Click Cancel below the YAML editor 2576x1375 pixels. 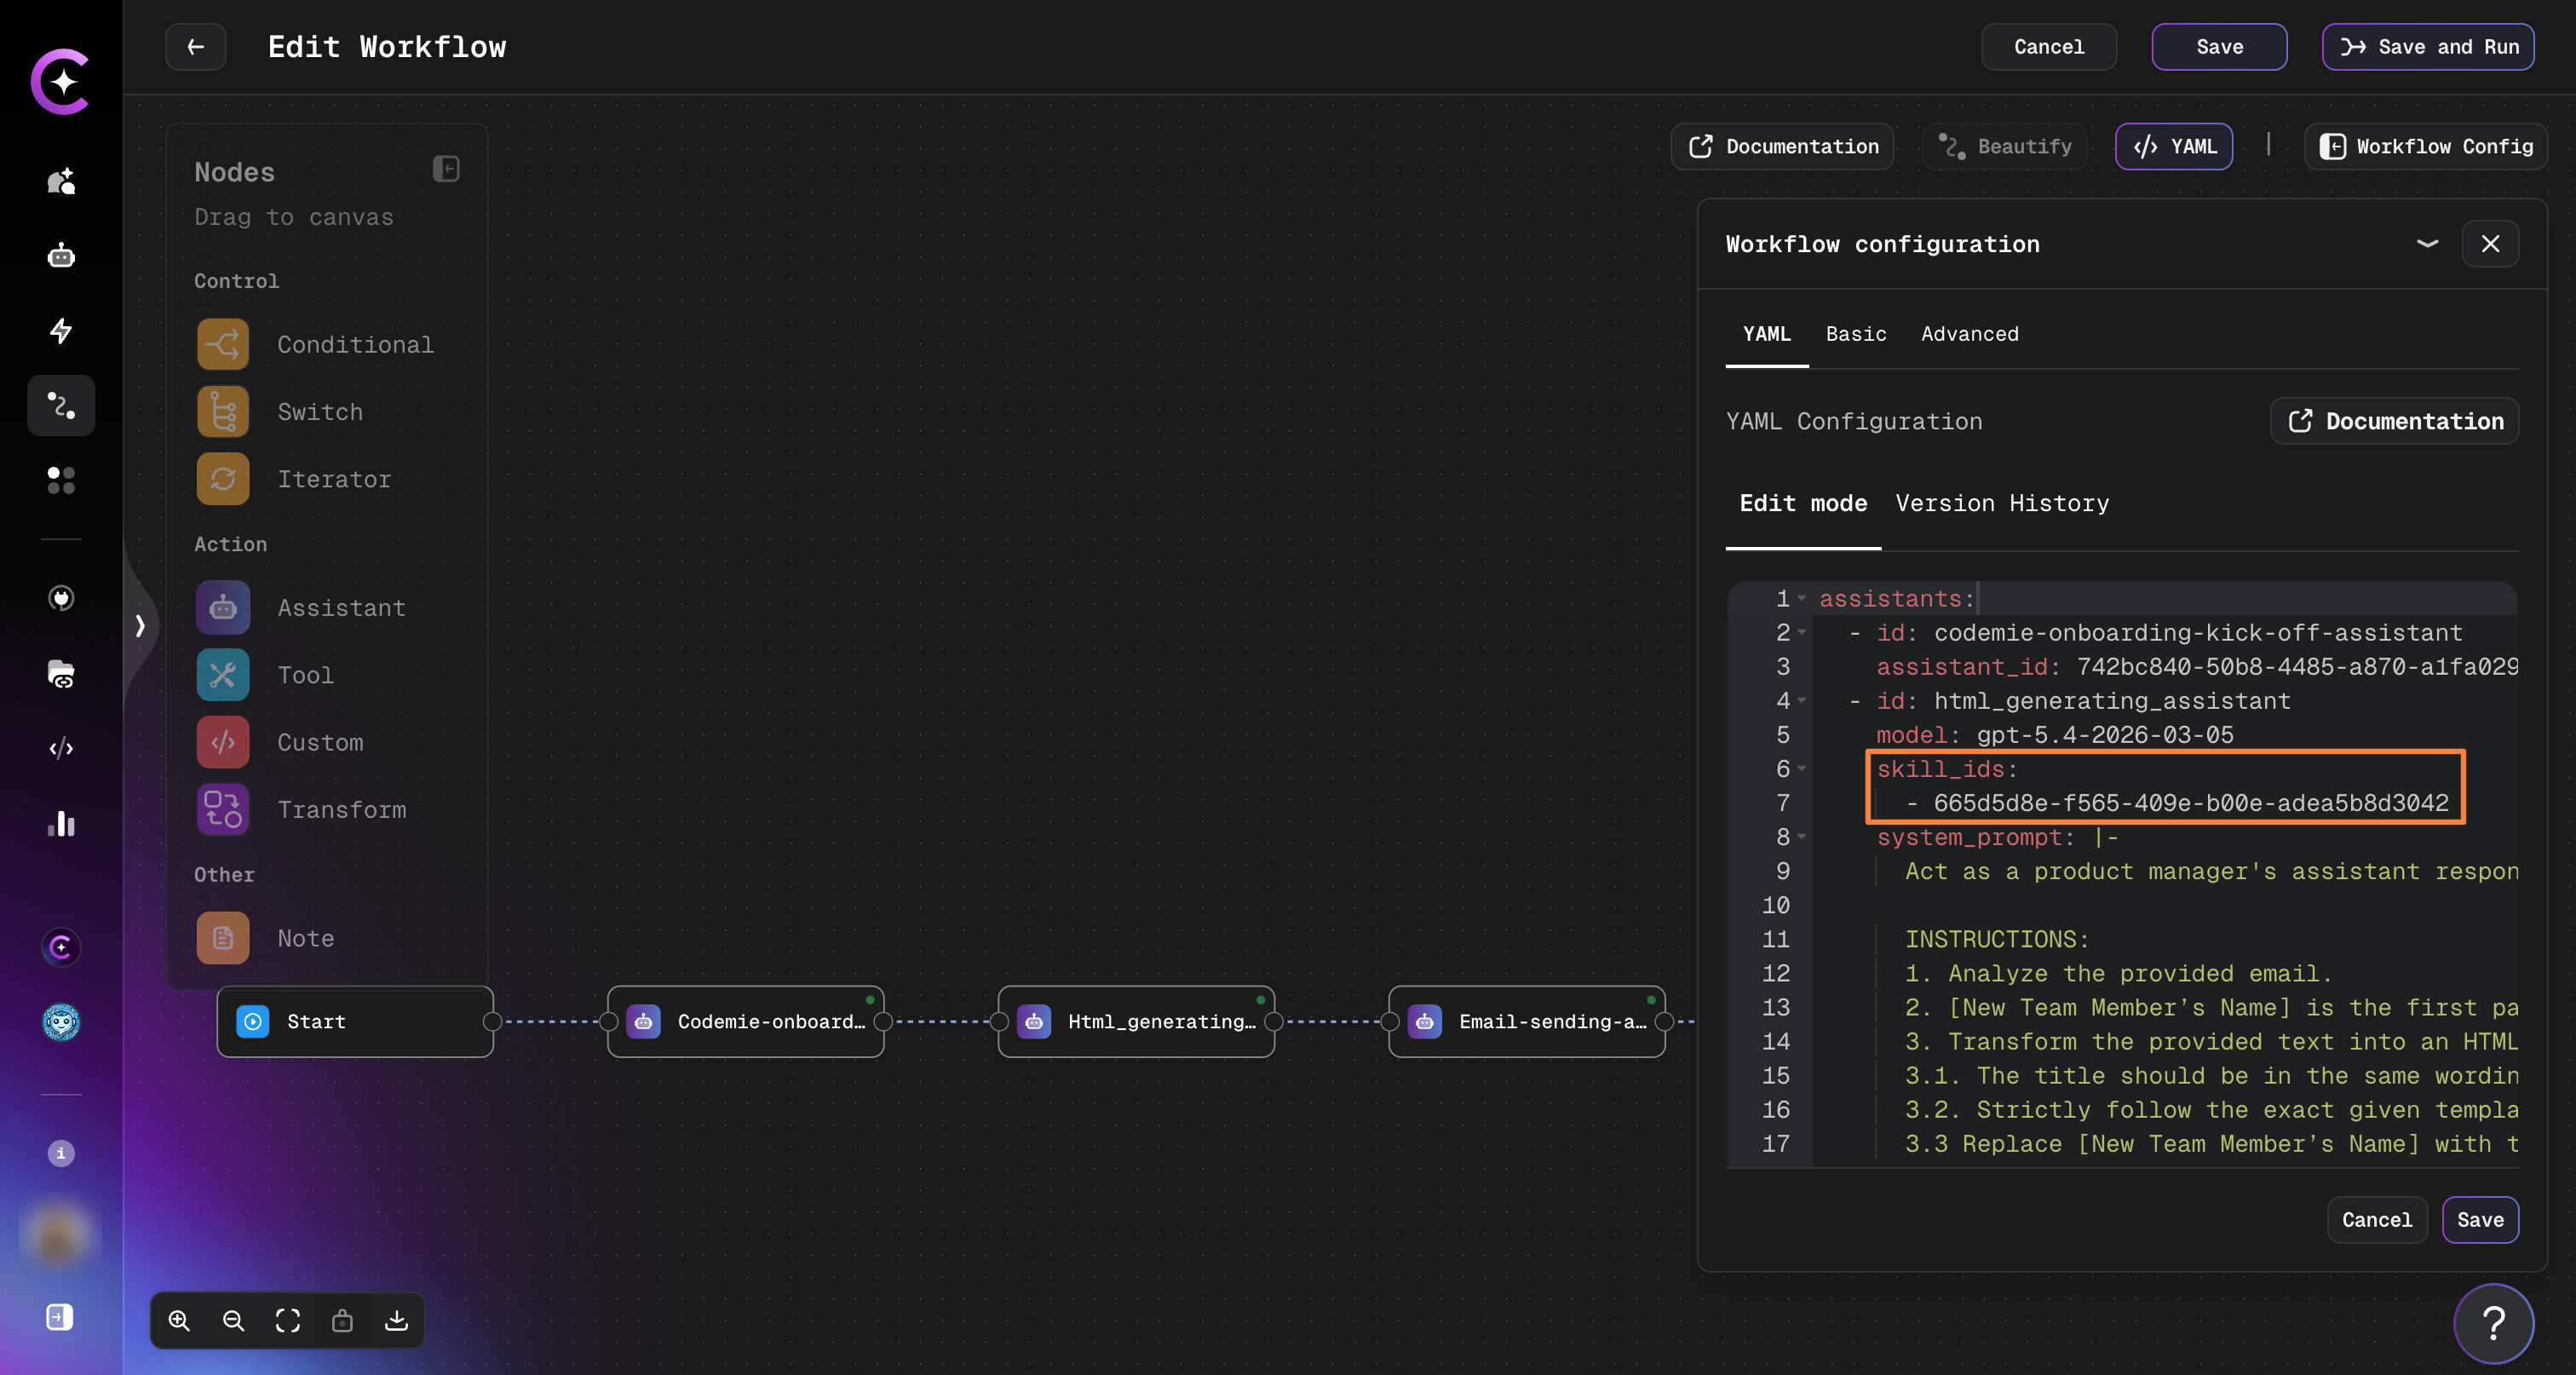(2377, 1220)
